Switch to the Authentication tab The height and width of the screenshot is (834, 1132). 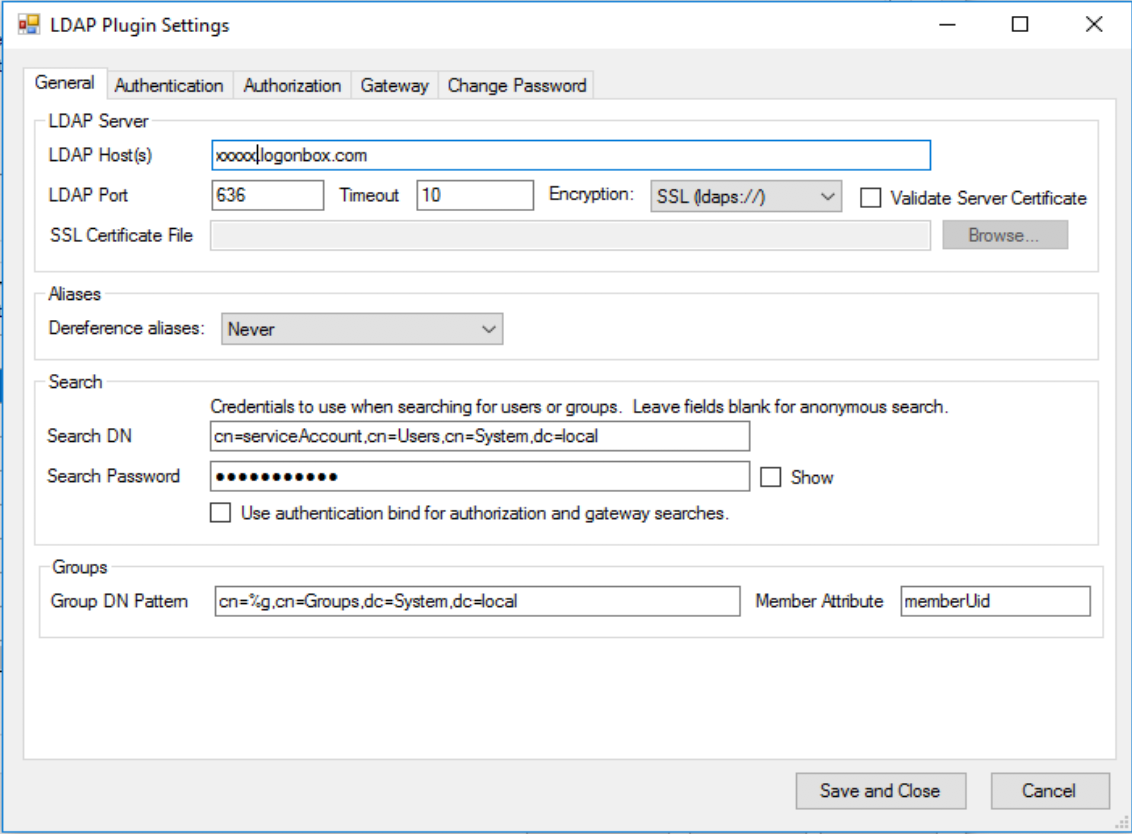click(169, 86)
